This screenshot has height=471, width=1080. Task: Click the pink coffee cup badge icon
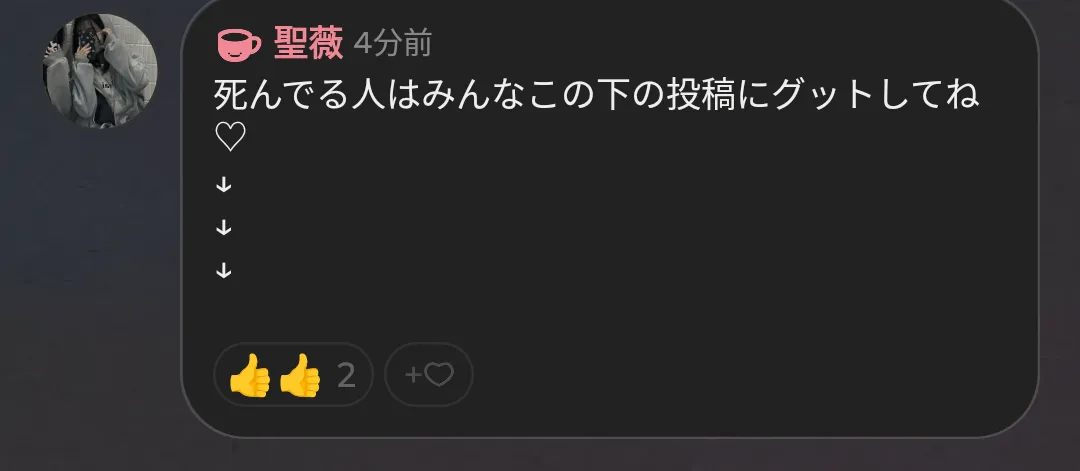point(239,44)
